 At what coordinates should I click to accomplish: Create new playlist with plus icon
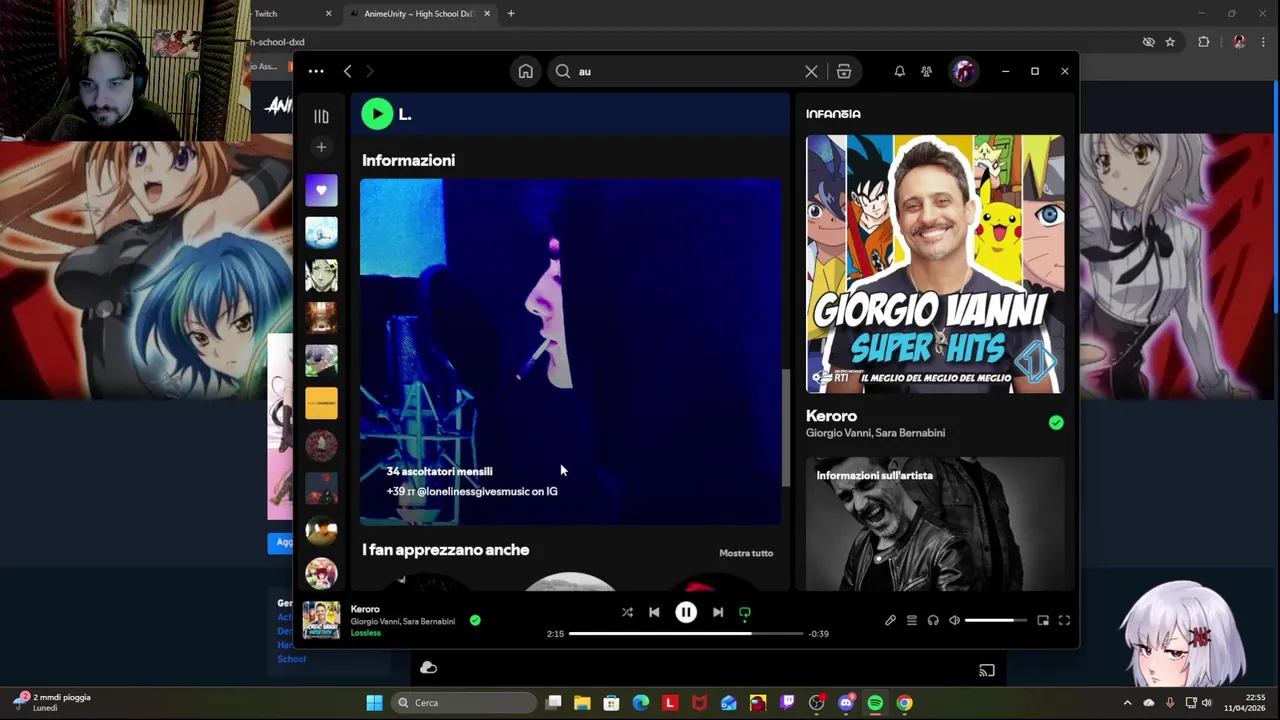(x=321, y=147)
